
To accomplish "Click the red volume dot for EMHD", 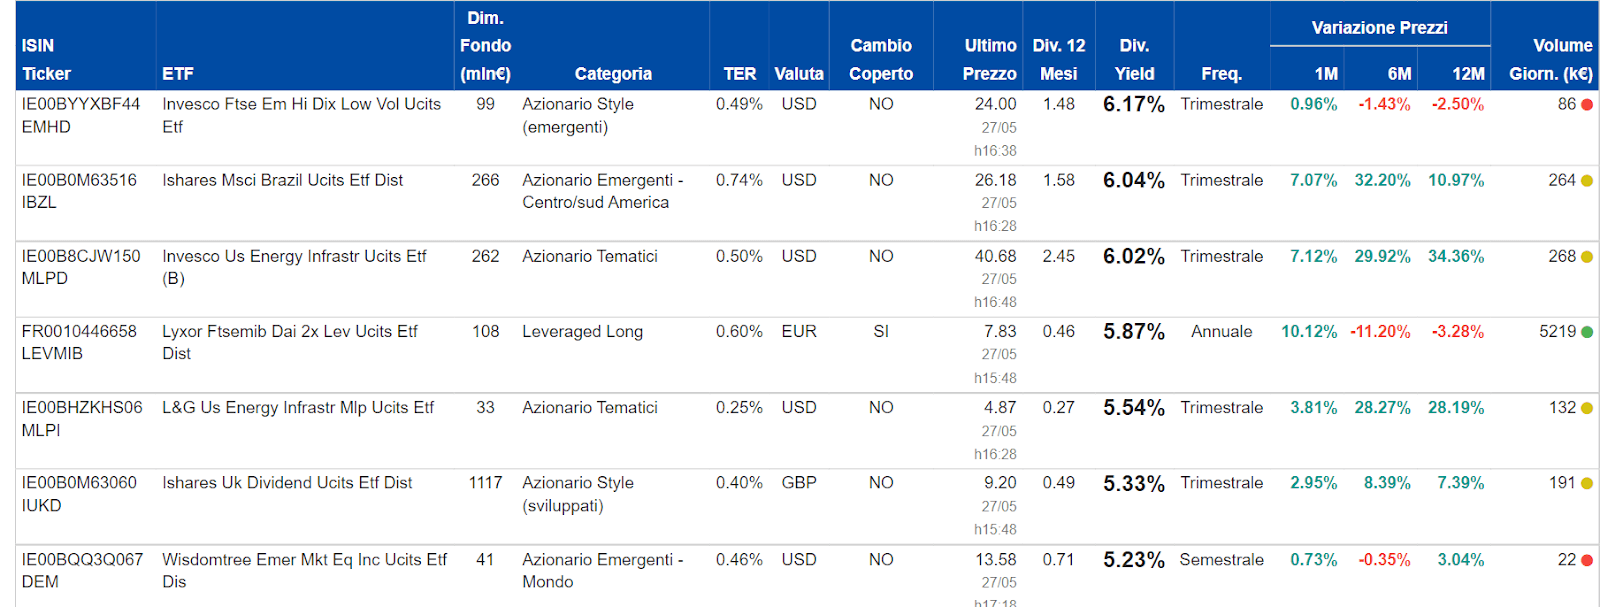I will click(x=1587, y=104).
